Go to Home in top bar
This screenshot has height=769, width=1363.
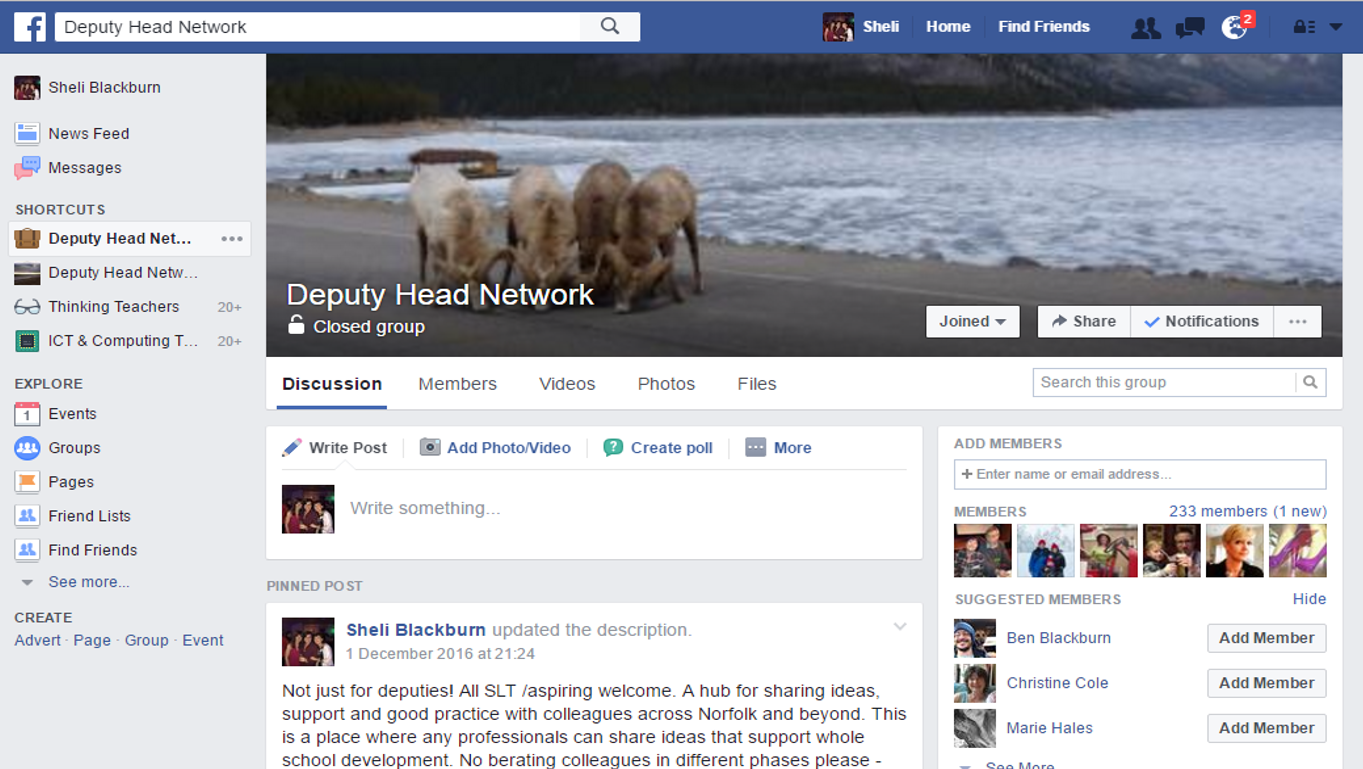click(x=948, y=27)
